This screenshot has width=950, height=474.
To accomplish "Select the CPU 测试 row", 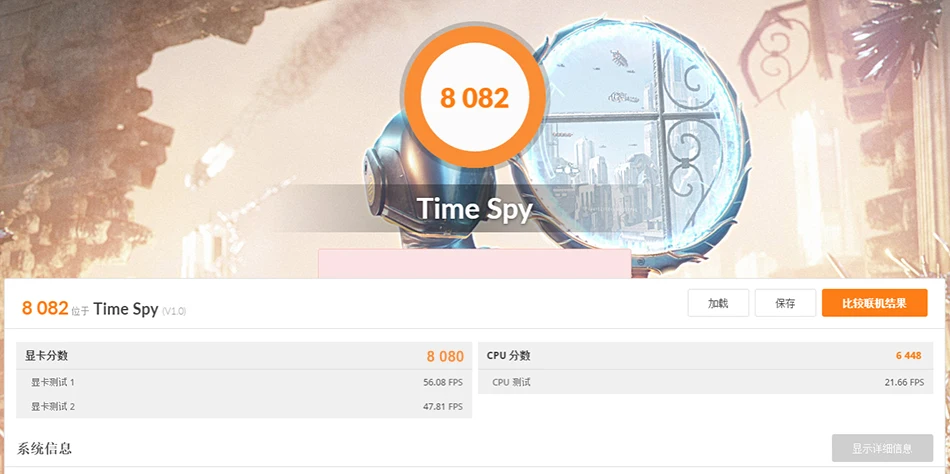I will point(705,382).
